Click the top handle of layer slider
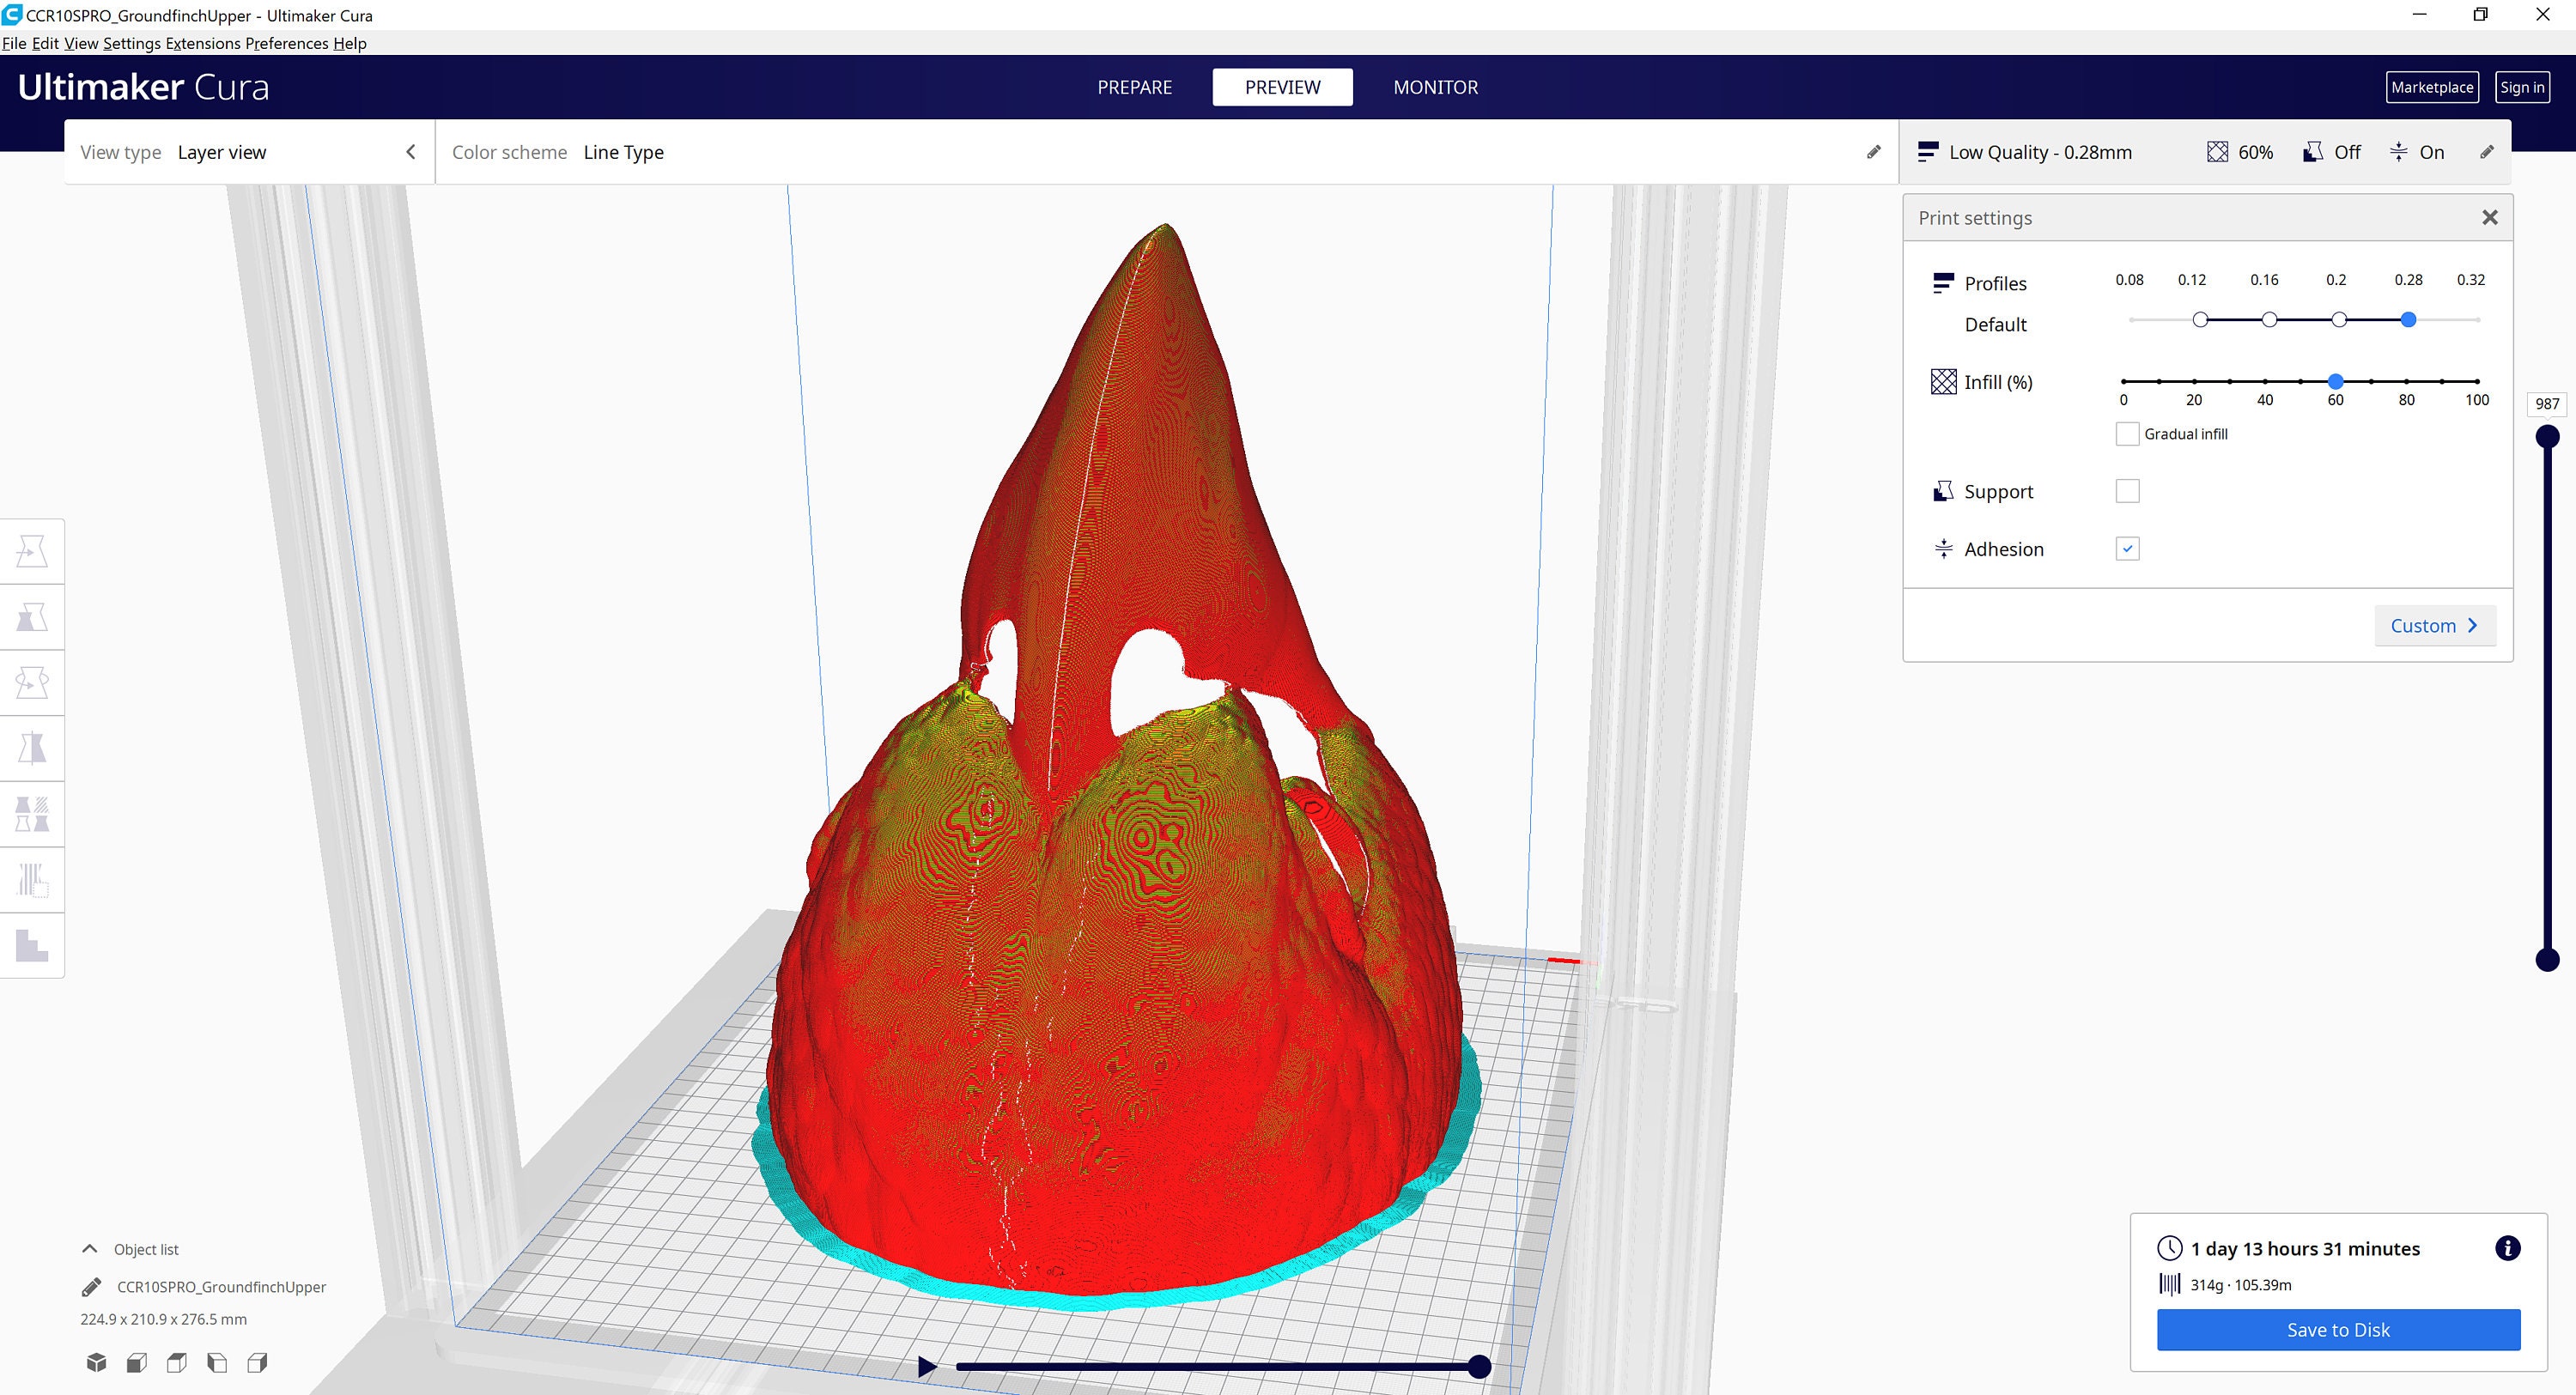The height and width of the screenshot is (1395, 2576). coord(2547,436)
